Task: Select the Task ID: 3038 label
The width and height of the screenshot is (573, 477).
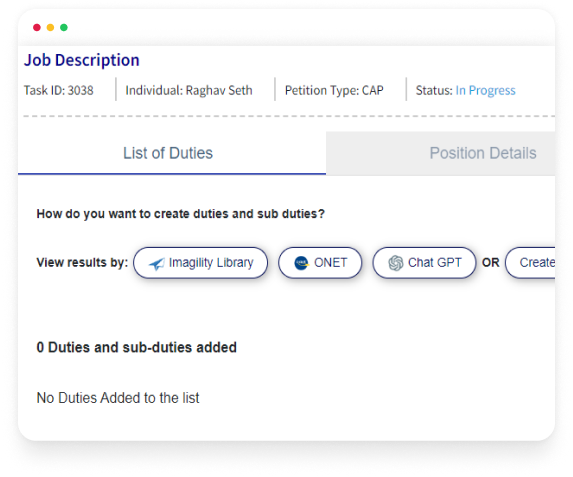Action: tap(58, 90)
